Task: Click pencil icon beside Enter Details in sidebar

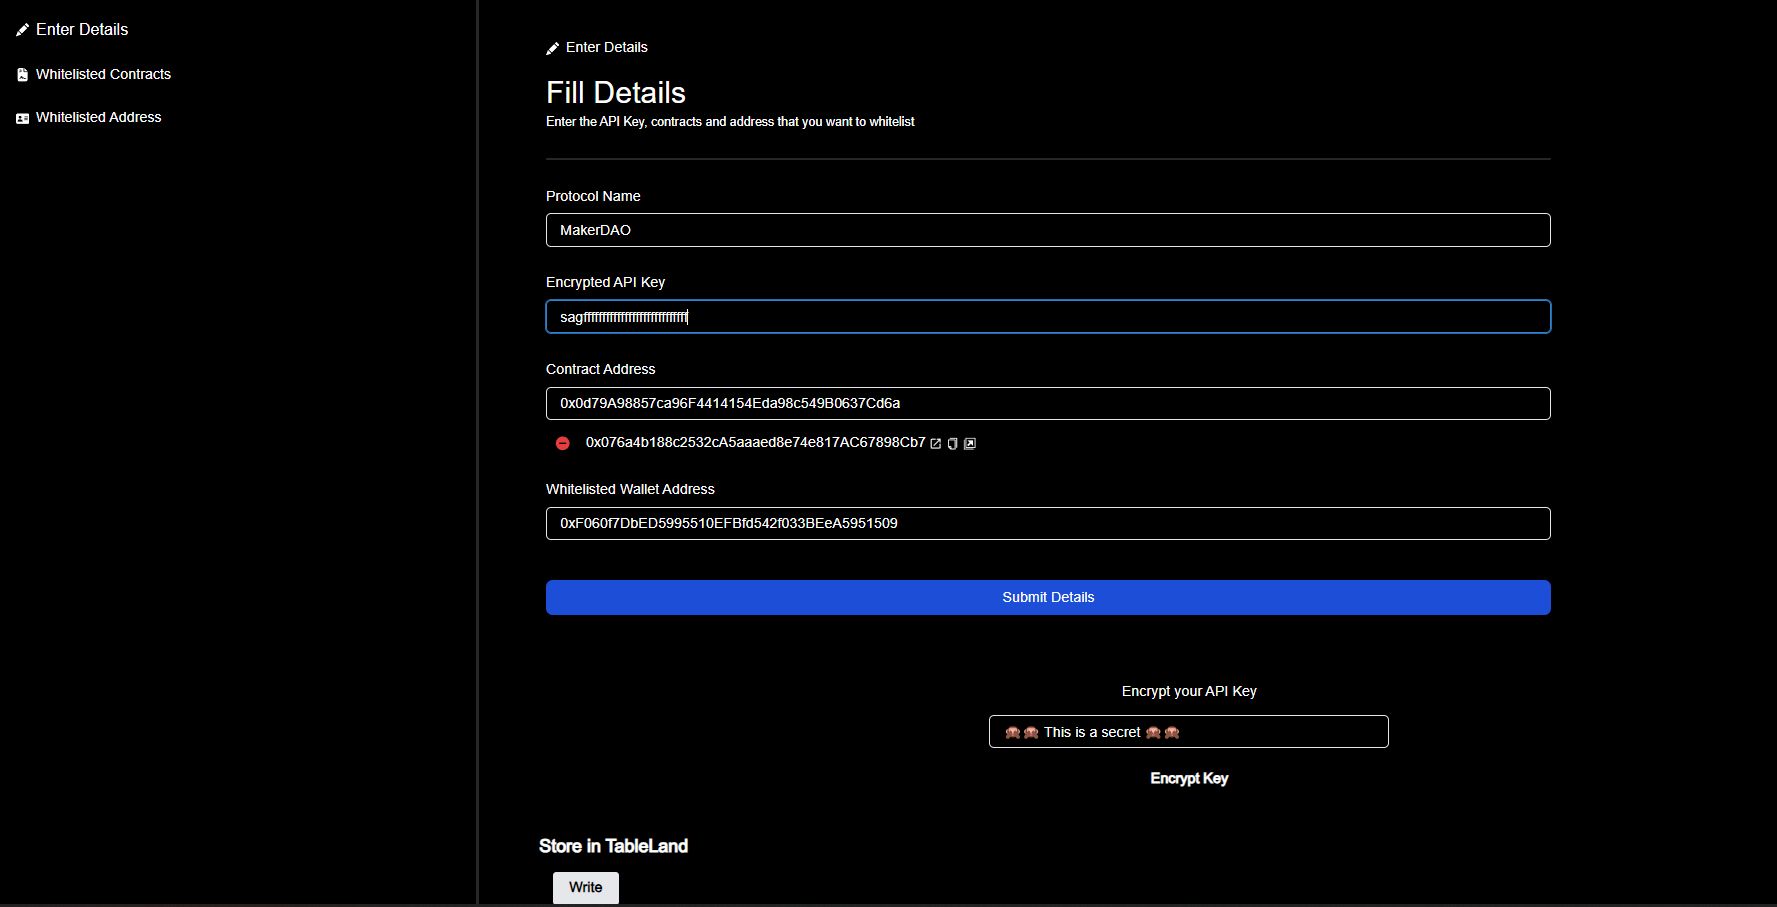Action: point(22,30)
